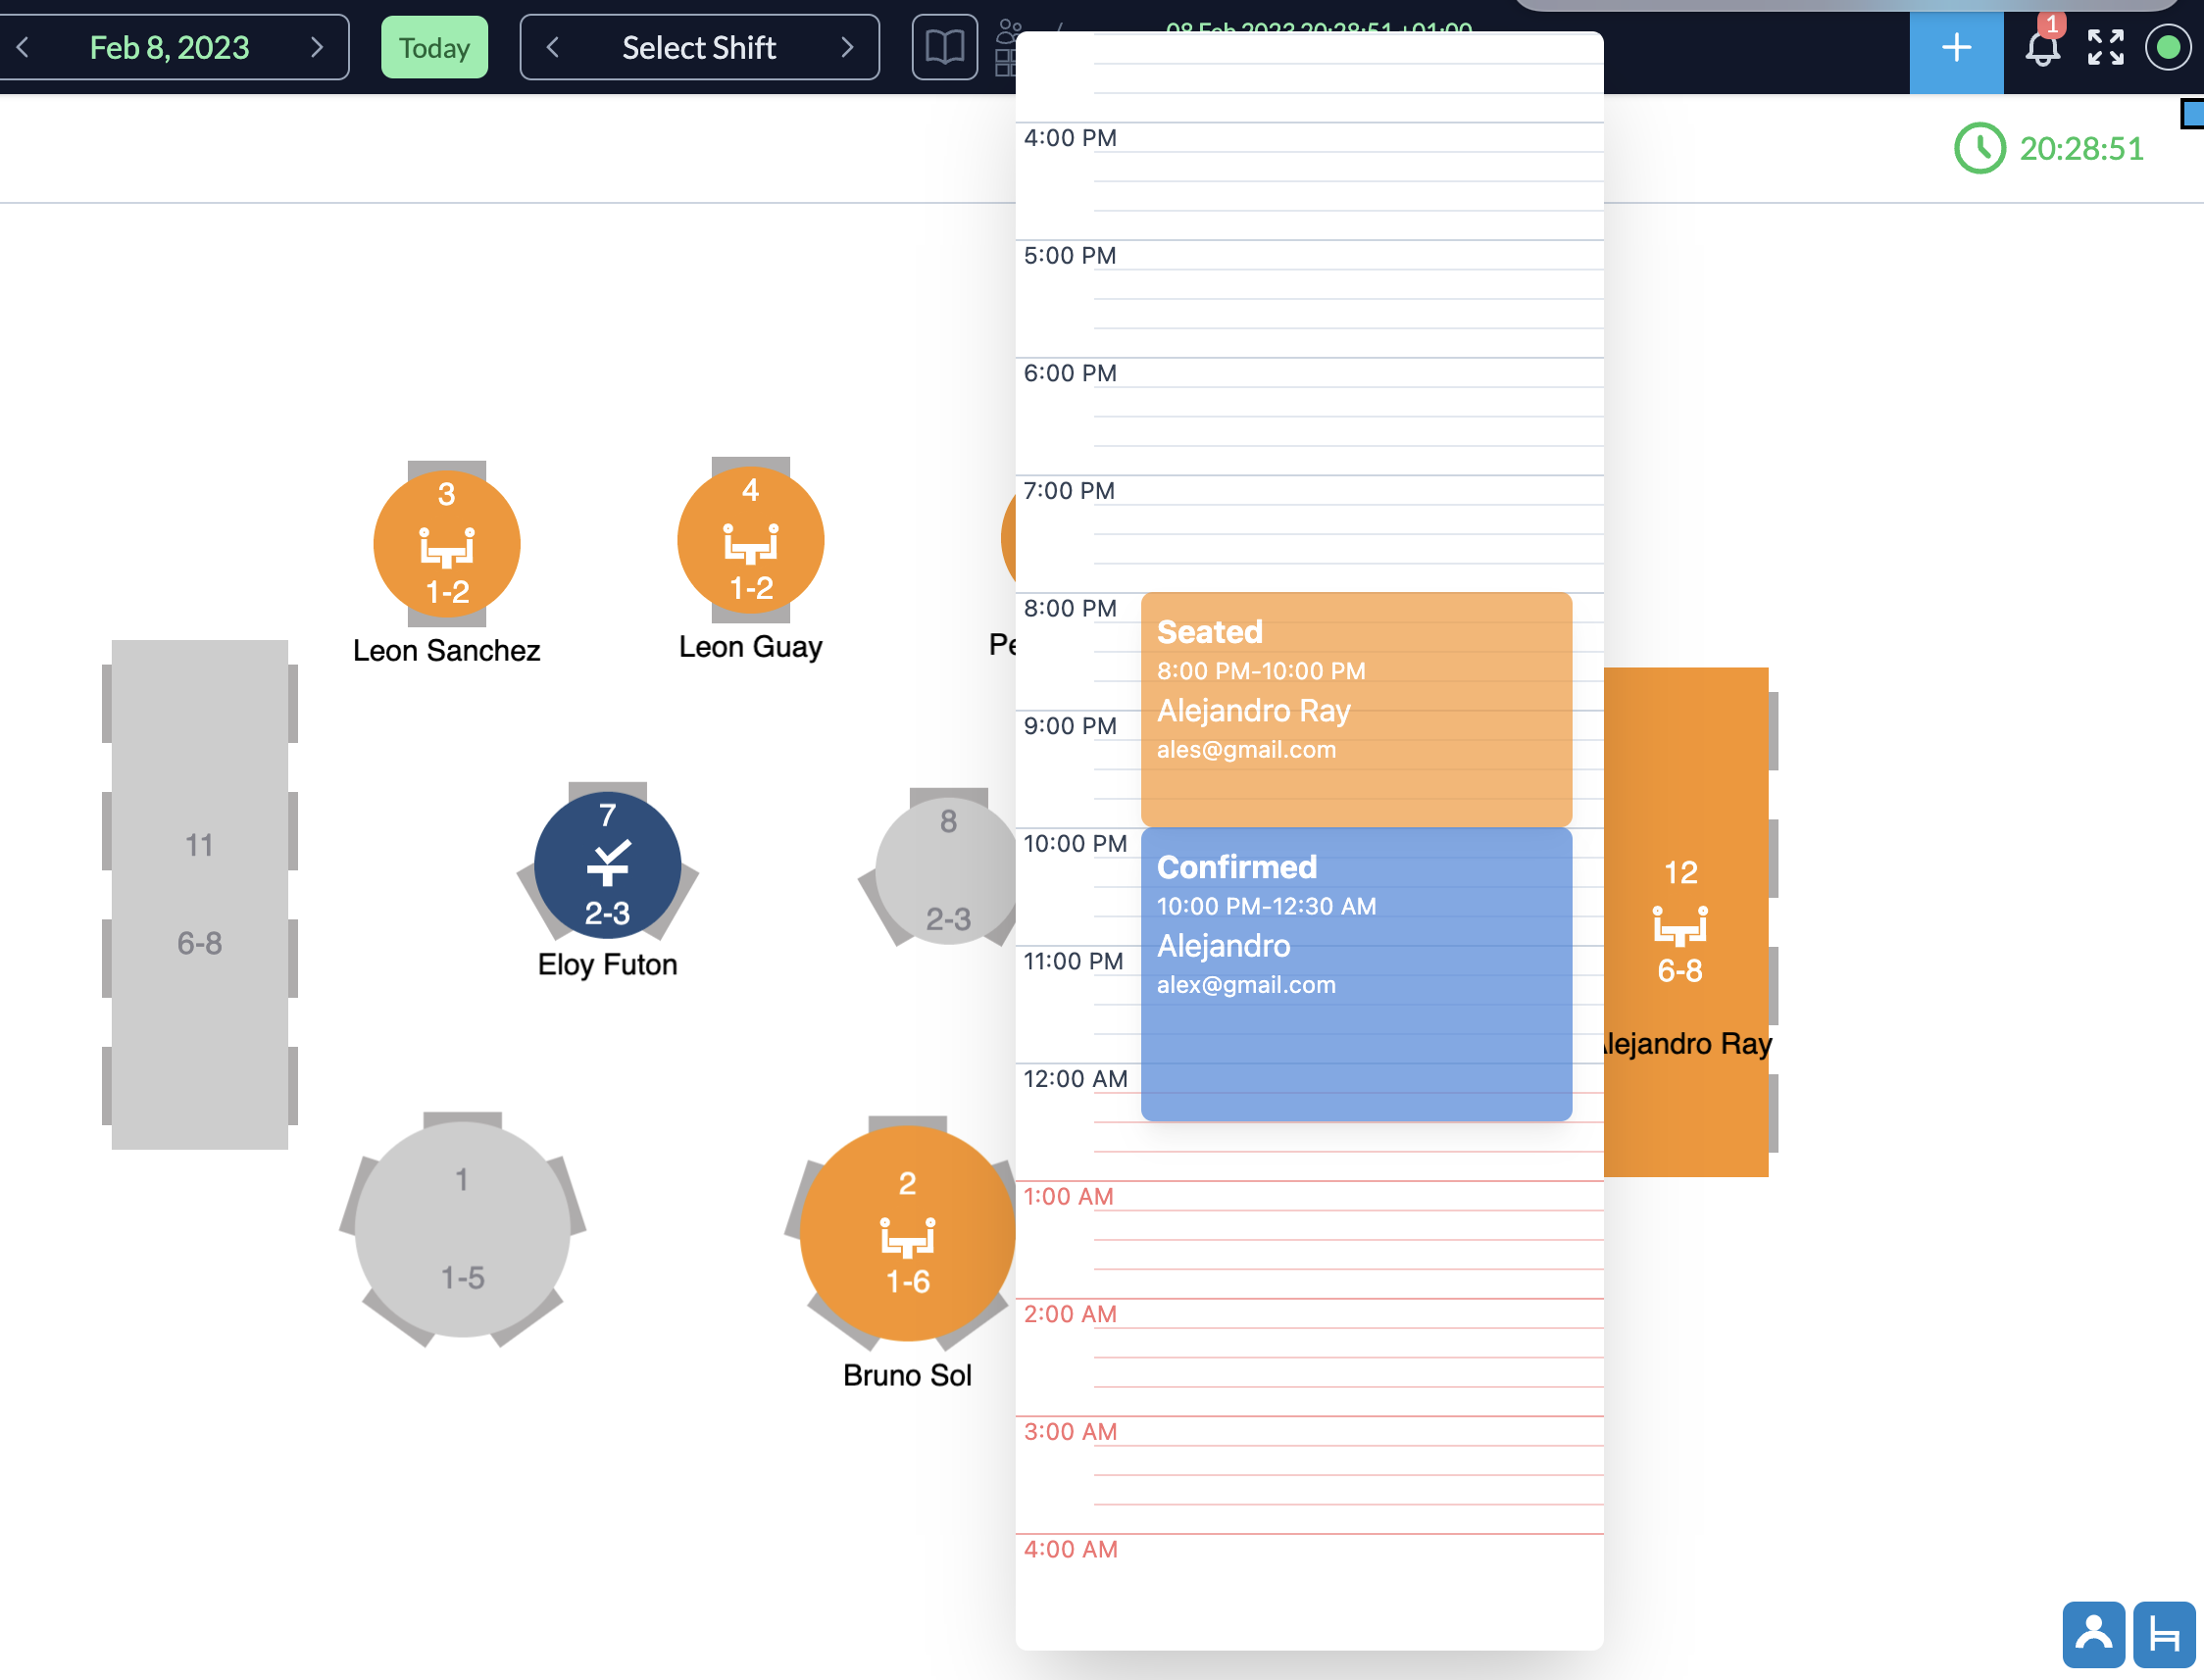Click the blue plus add button
This screenshot has width=2204, height=1680.
click(x=1955, y=47)
